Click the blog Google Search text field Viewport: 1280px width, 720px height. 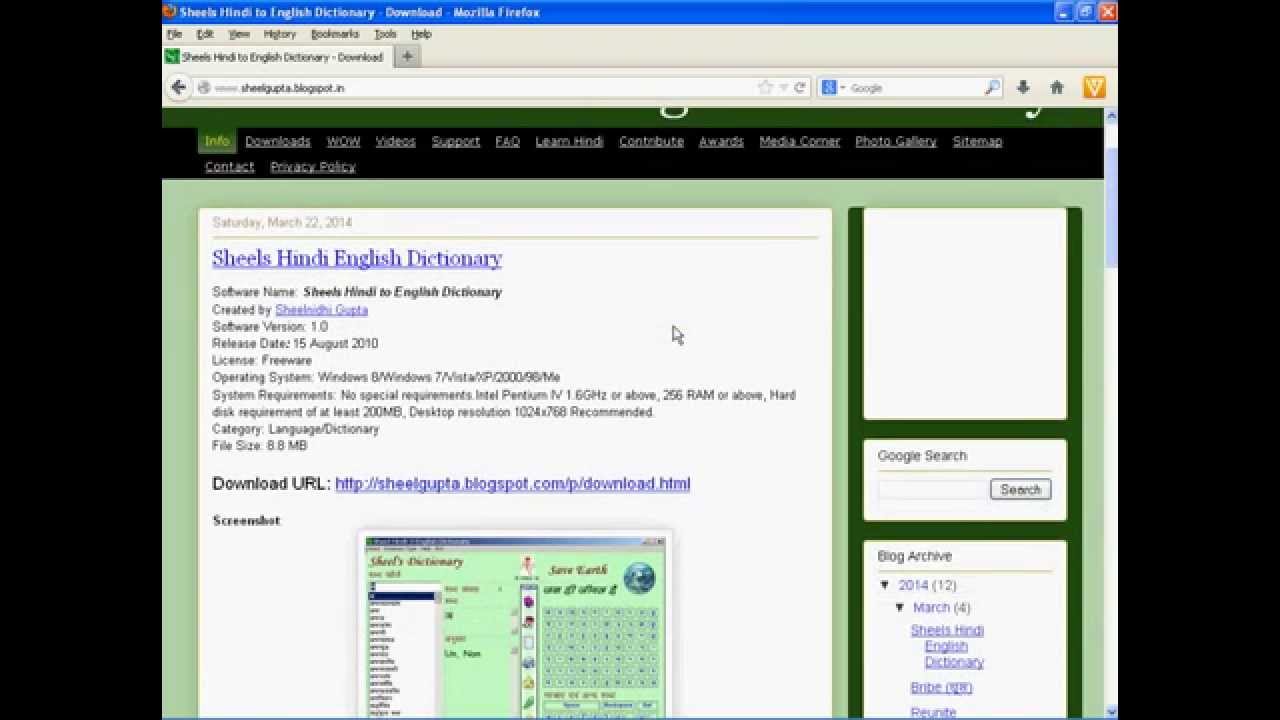click(932, 489)
